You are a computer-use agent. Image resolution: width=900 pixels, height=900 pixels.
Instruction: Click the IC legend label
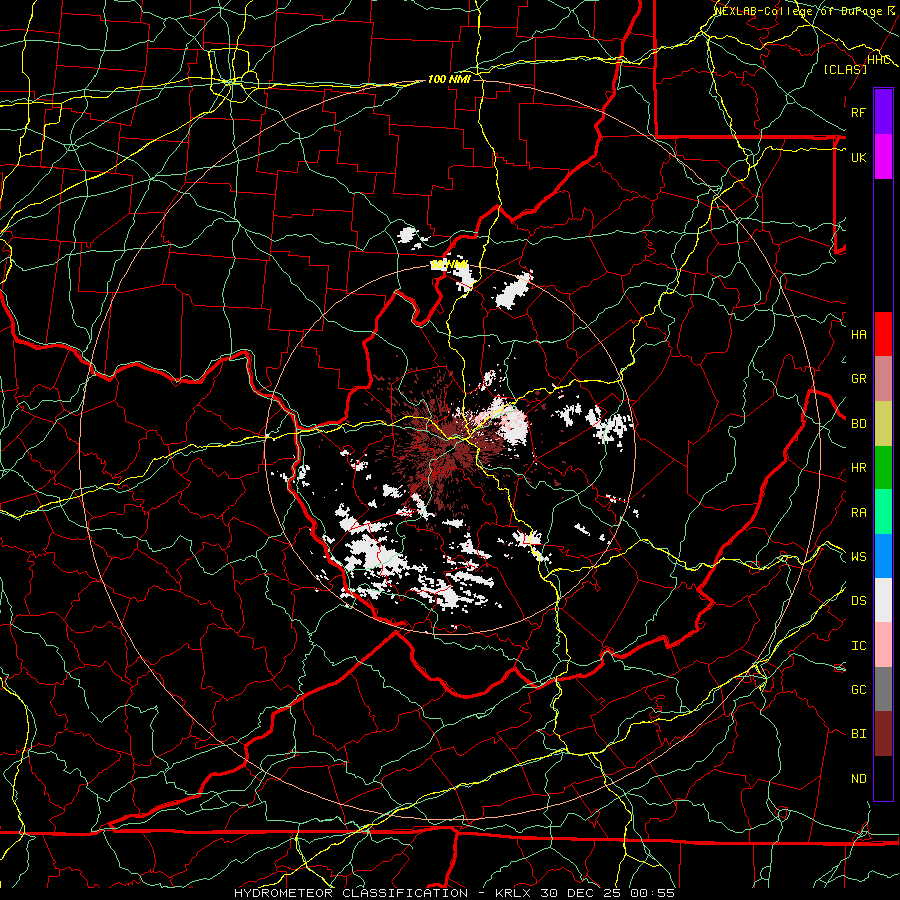tap(858, 646)
